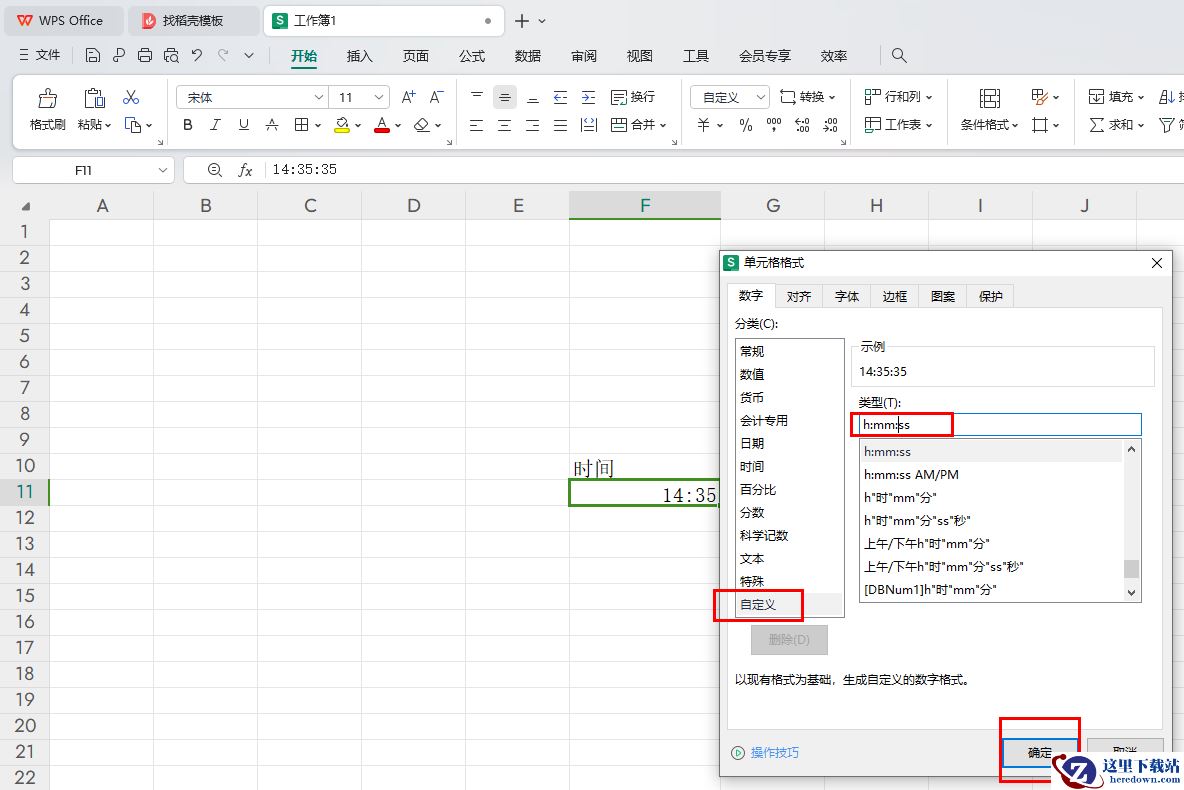The height and width of the screenshot is (790, 1184).
Task: Open the View (视图) ribbon tab
Action: coord(640,56)
